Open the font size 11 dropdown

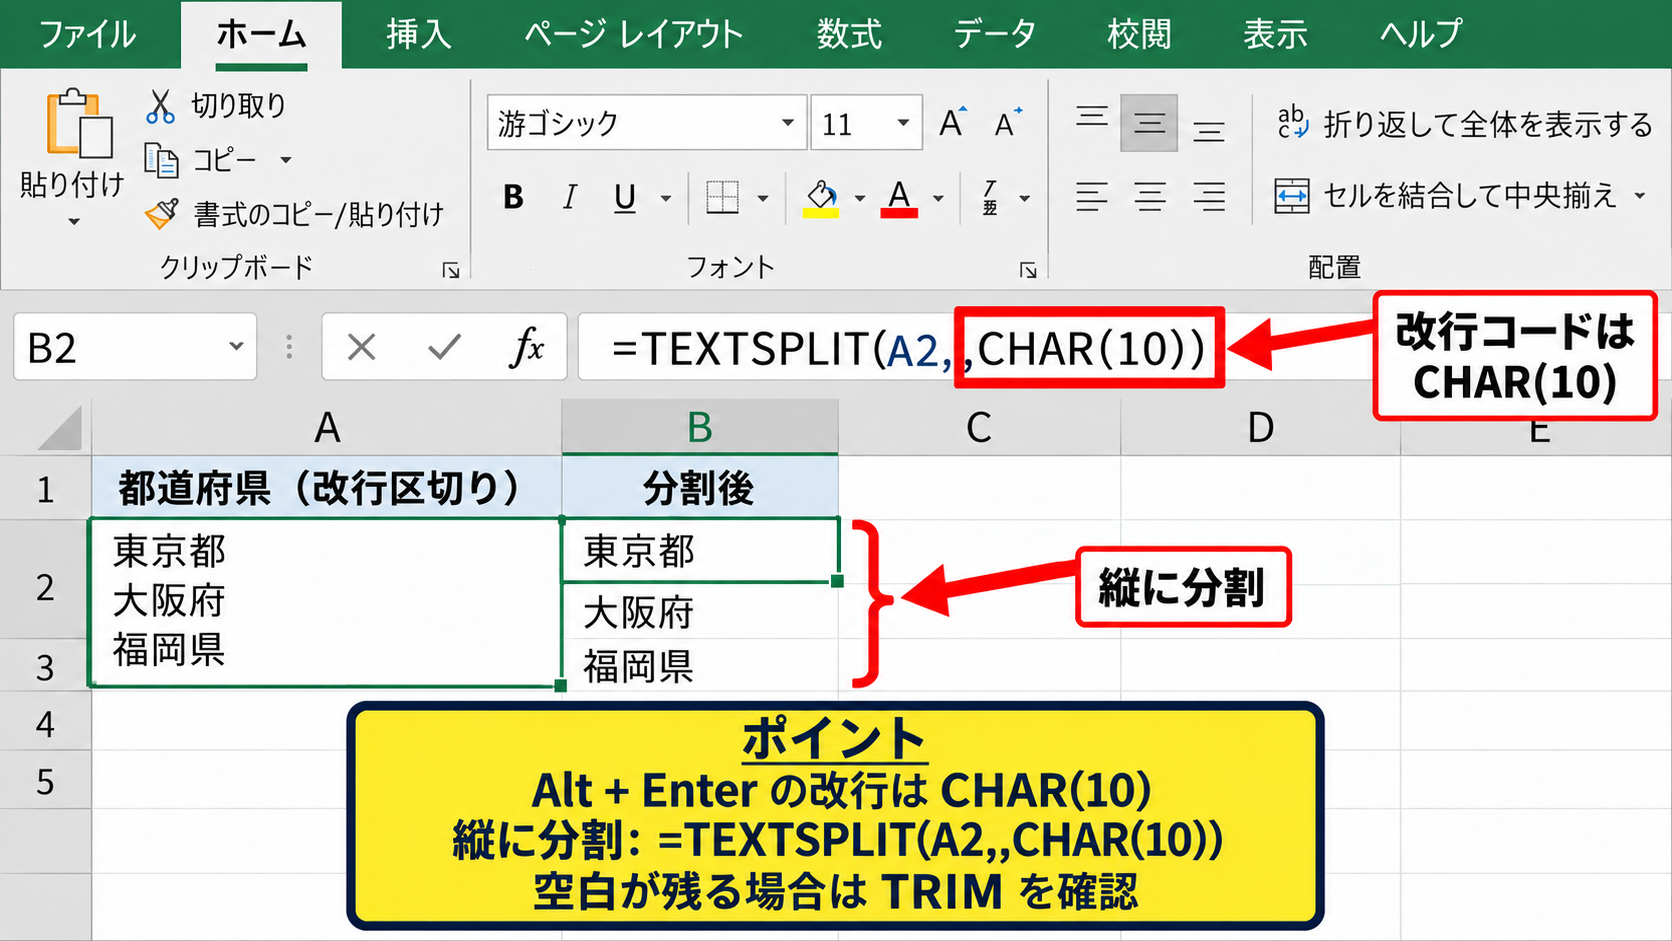click(903, 123)
